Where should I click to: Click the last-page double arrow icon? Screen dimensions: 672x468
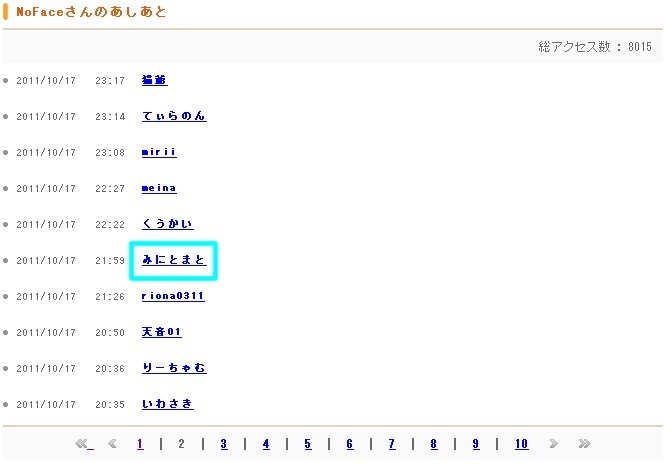click(584, 444)
